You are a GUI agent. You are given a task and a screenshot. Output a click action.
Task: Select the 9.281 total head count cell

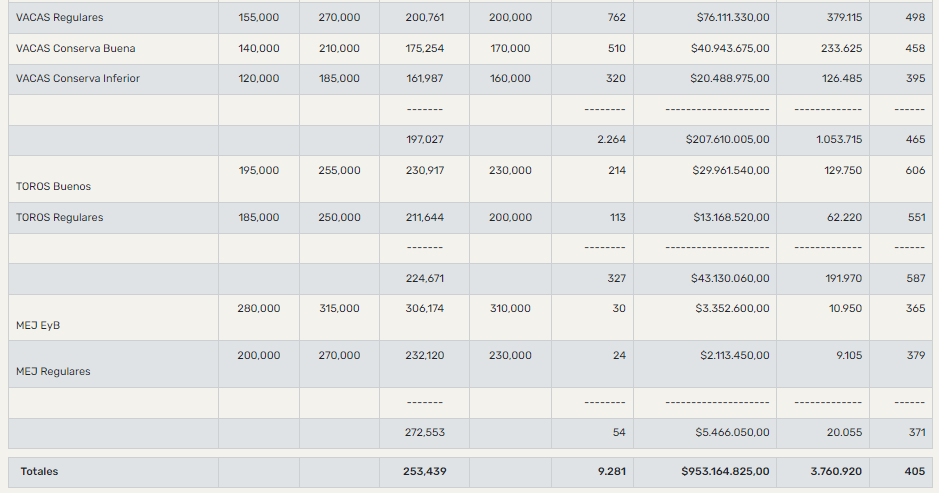click(611, 471)
